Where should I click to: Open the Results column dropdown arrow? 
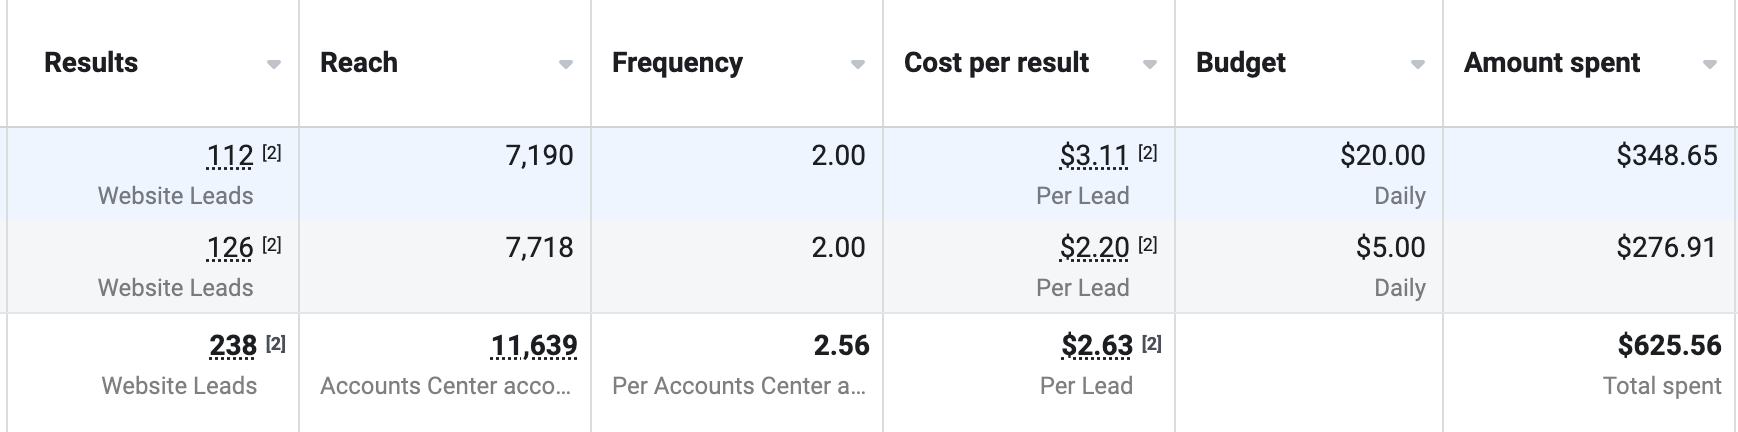tap(274, 65)
